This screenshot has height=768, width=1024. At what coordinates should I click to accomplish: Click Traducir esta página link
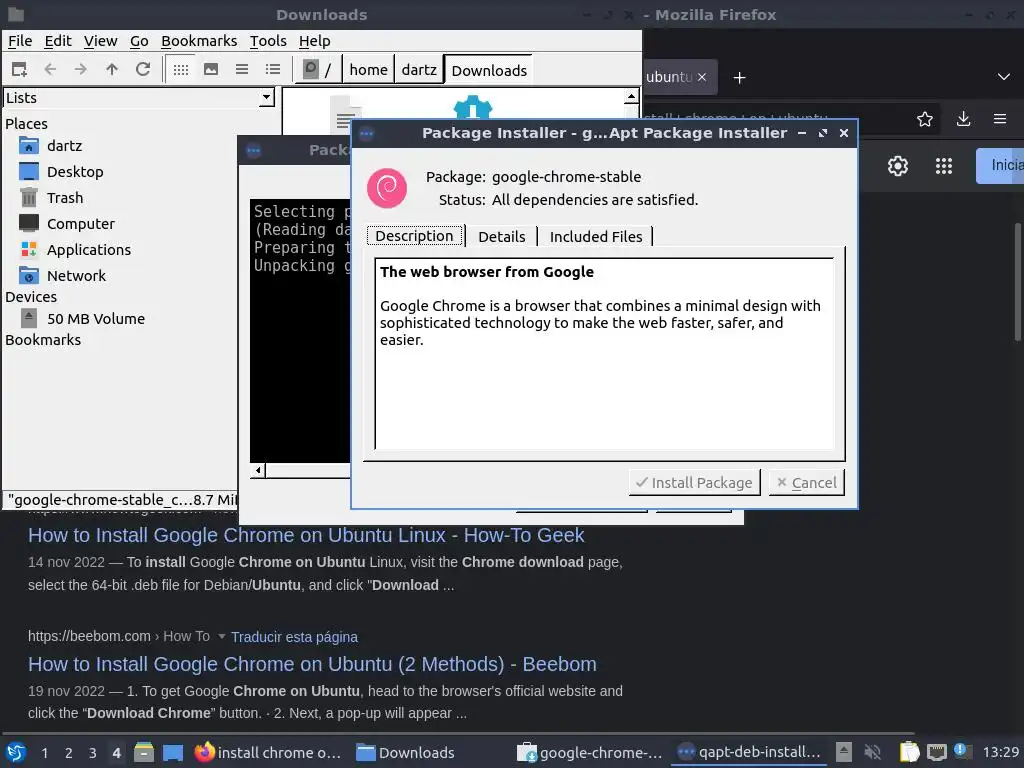tap(294, 637)
